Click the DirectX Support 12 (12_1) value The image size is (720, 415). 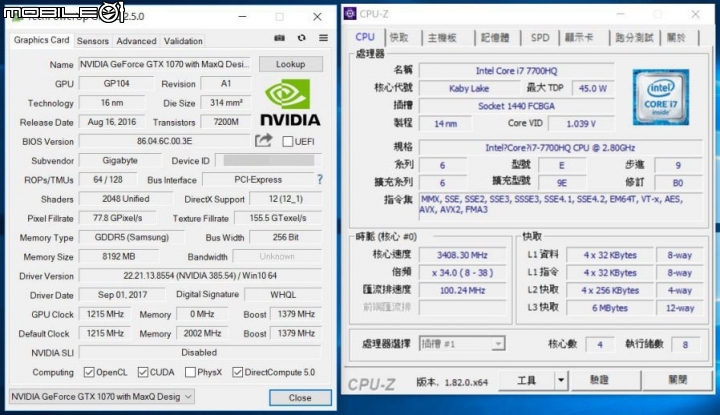pos(286,199)
